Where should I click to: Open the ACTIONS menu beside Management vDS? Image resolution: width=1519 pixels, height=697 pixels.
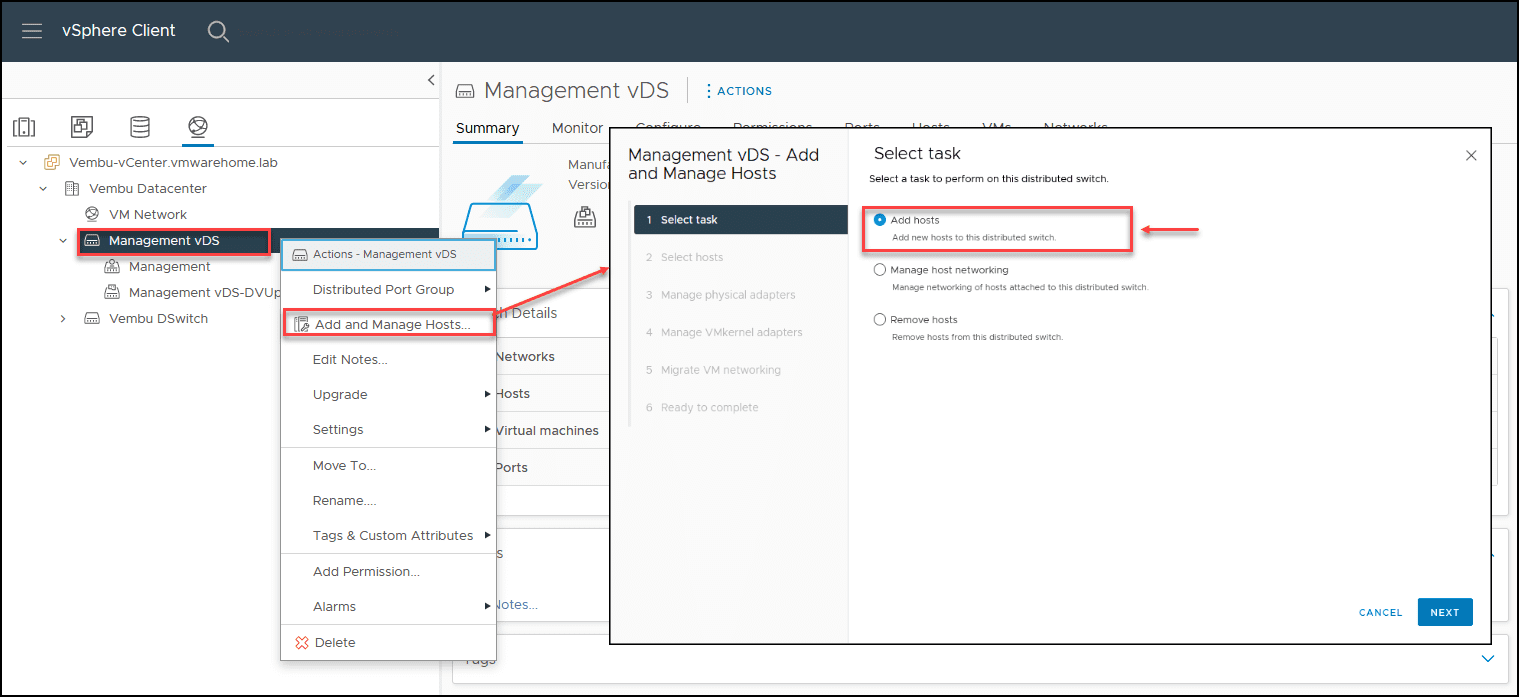pyautogui.click(x=739, y=91)
